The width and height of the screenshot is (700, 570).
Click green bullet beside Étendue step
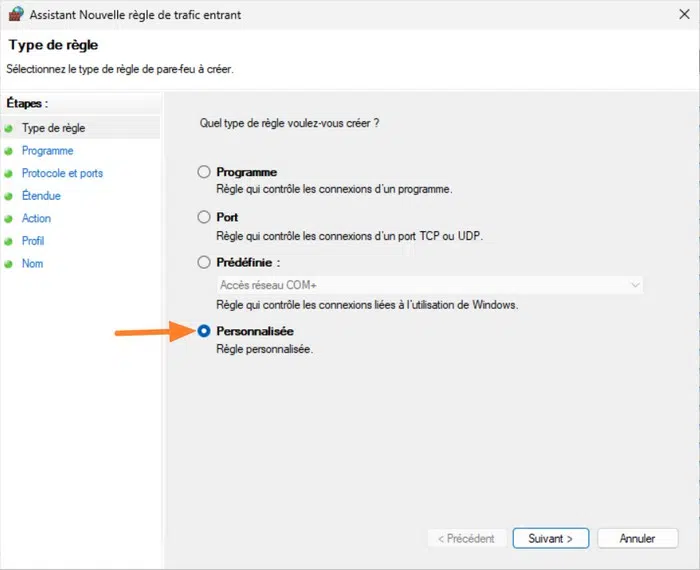(x=10, y=196)
